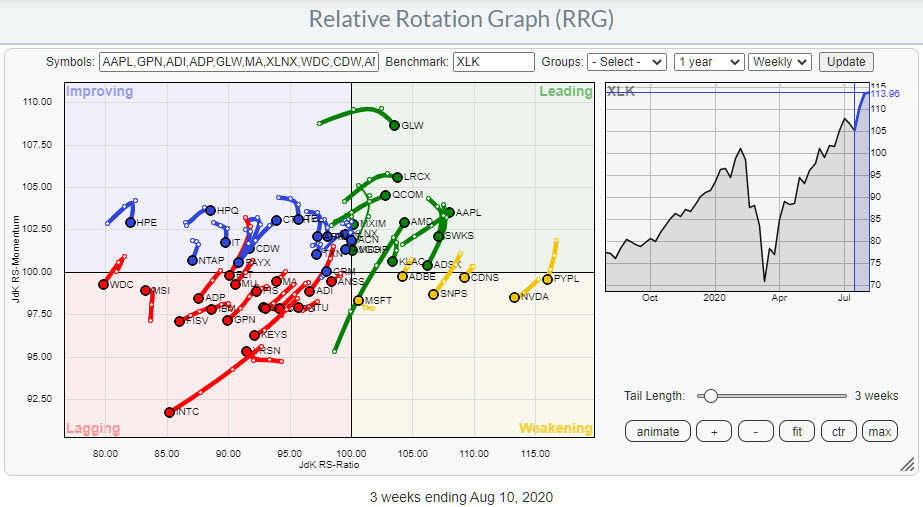Click the Symbols input field
923x507 pixels.
coord(239,62)
